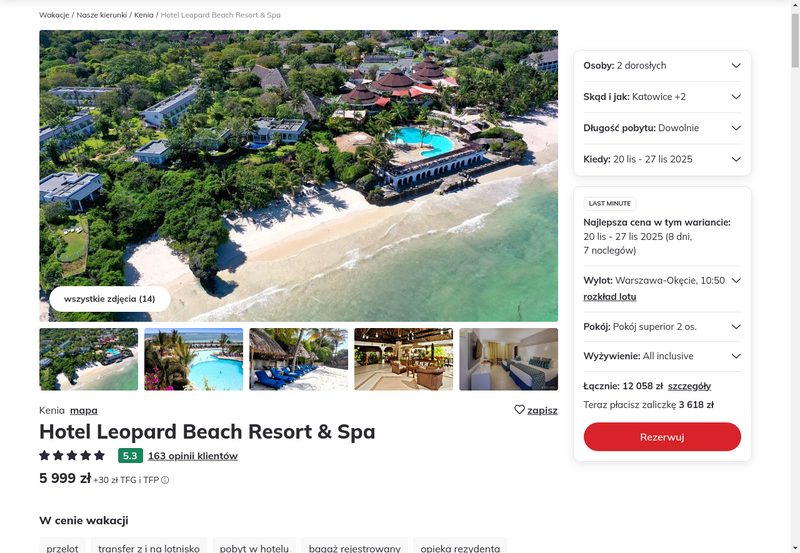Open the rozkład lotu link
800x553 pixels.
point(610,296)
